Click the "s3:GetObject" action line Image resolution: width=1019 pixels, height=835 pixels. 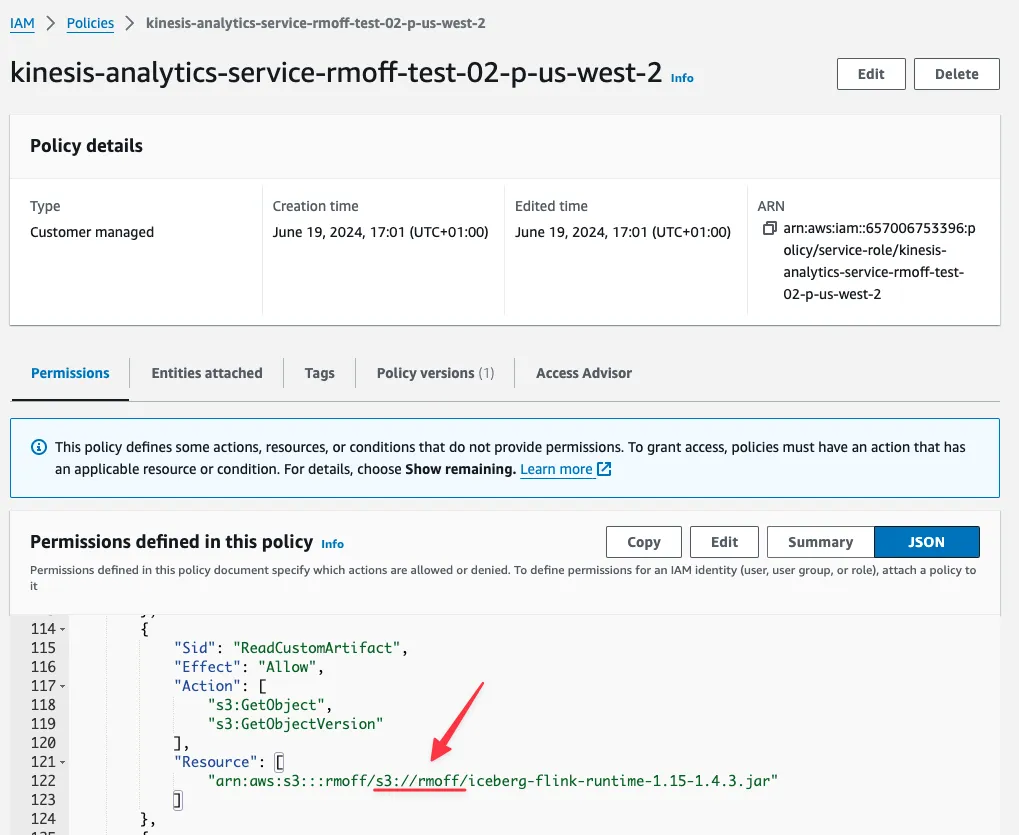coord(270,705)
